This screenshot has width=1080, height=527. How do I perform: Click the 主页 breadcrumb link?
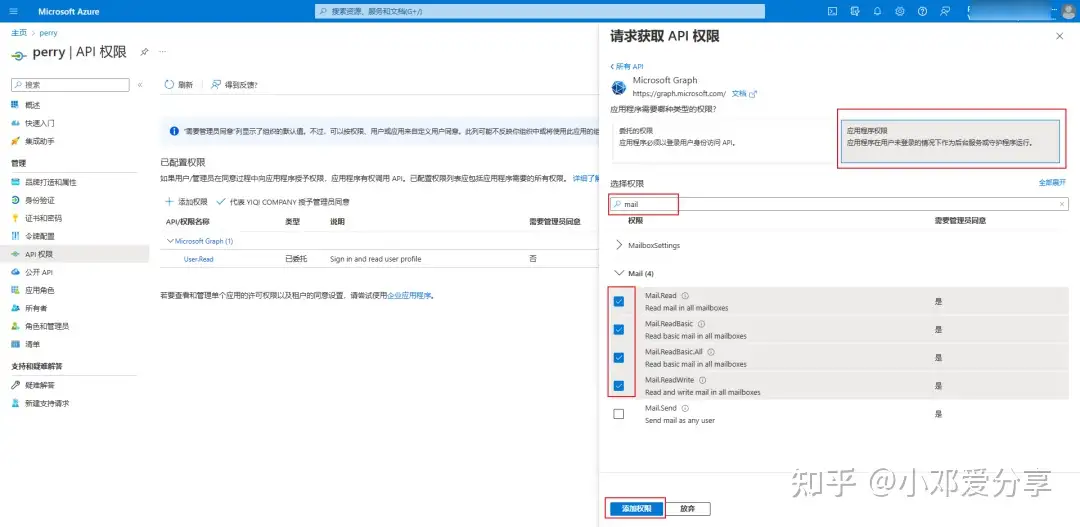tap(19, 32)
